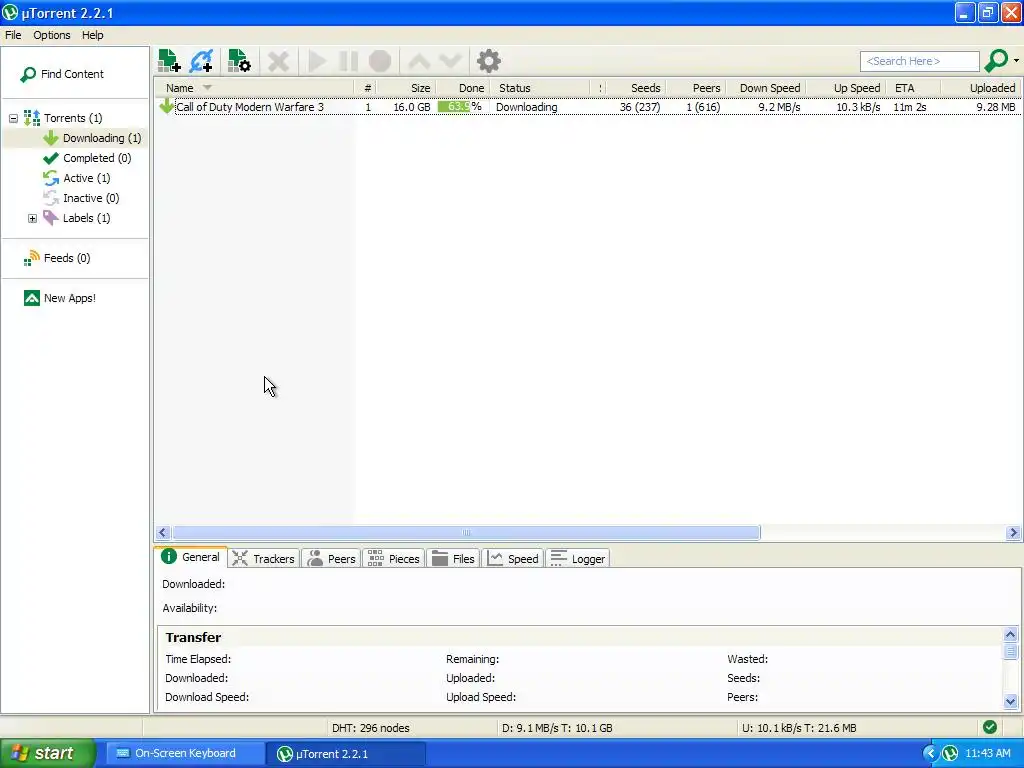Switch to the Pieces tab
Image resolution: width=1024 pixels, height=768 pixels.
pos(394,559)
